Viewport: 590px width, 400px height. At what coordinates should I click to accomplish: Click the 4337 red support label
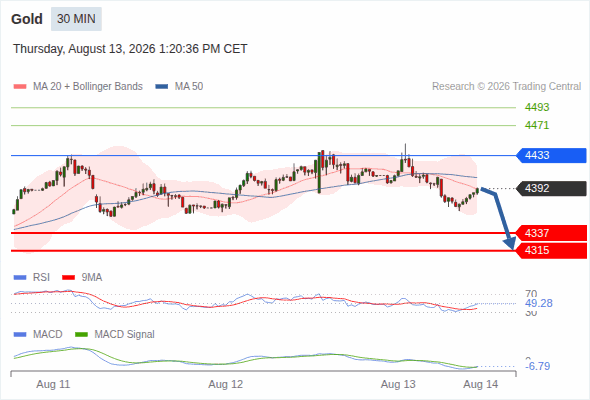click(551, 233)
